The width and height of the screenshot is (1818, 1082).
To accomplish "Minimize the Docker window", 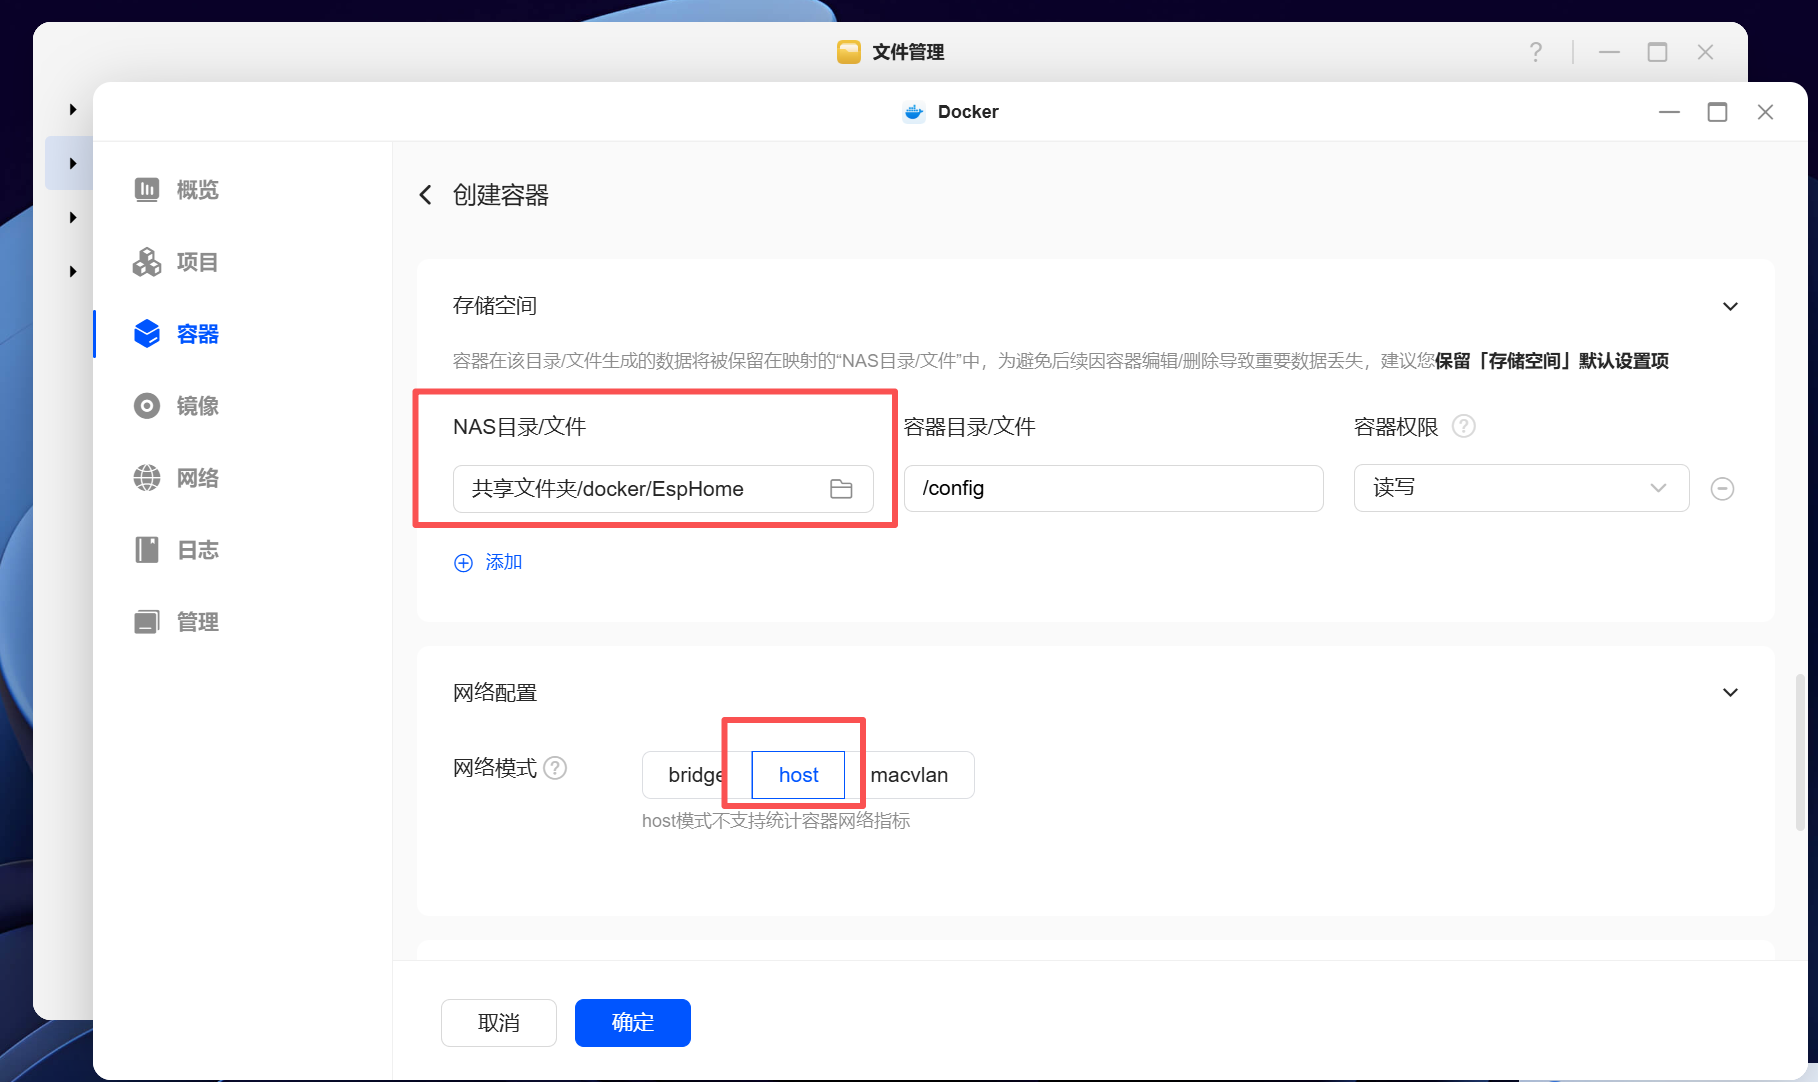I will (1669, 112).
